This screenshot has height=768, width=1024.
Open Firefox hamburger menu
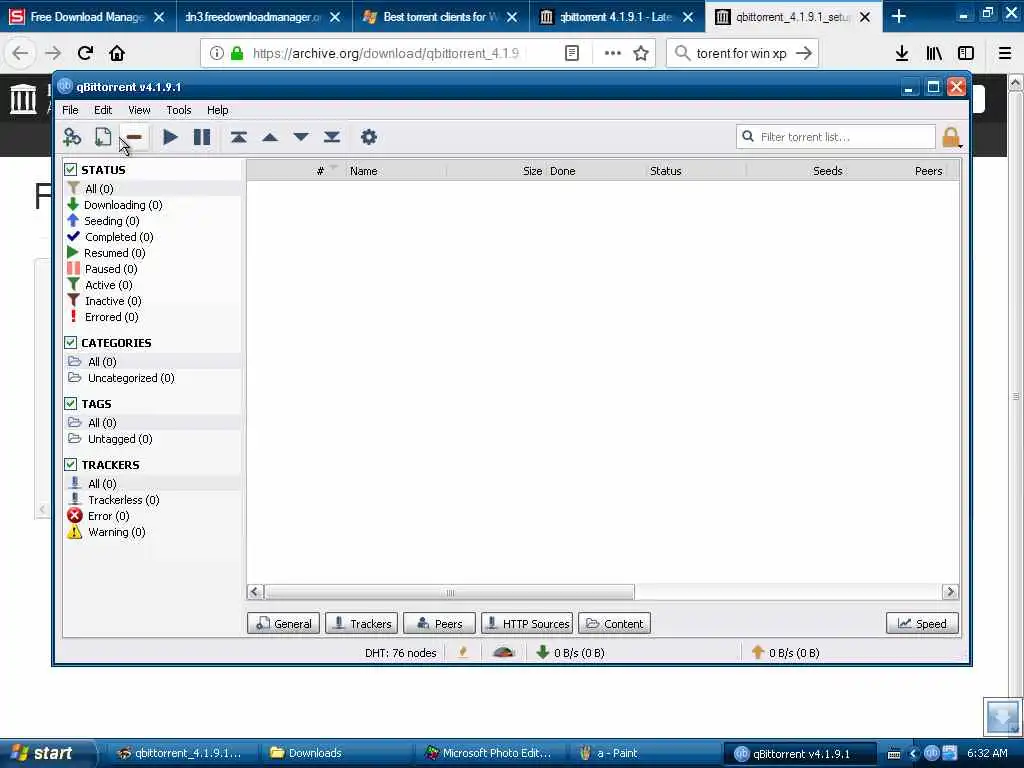(1004, 53)
